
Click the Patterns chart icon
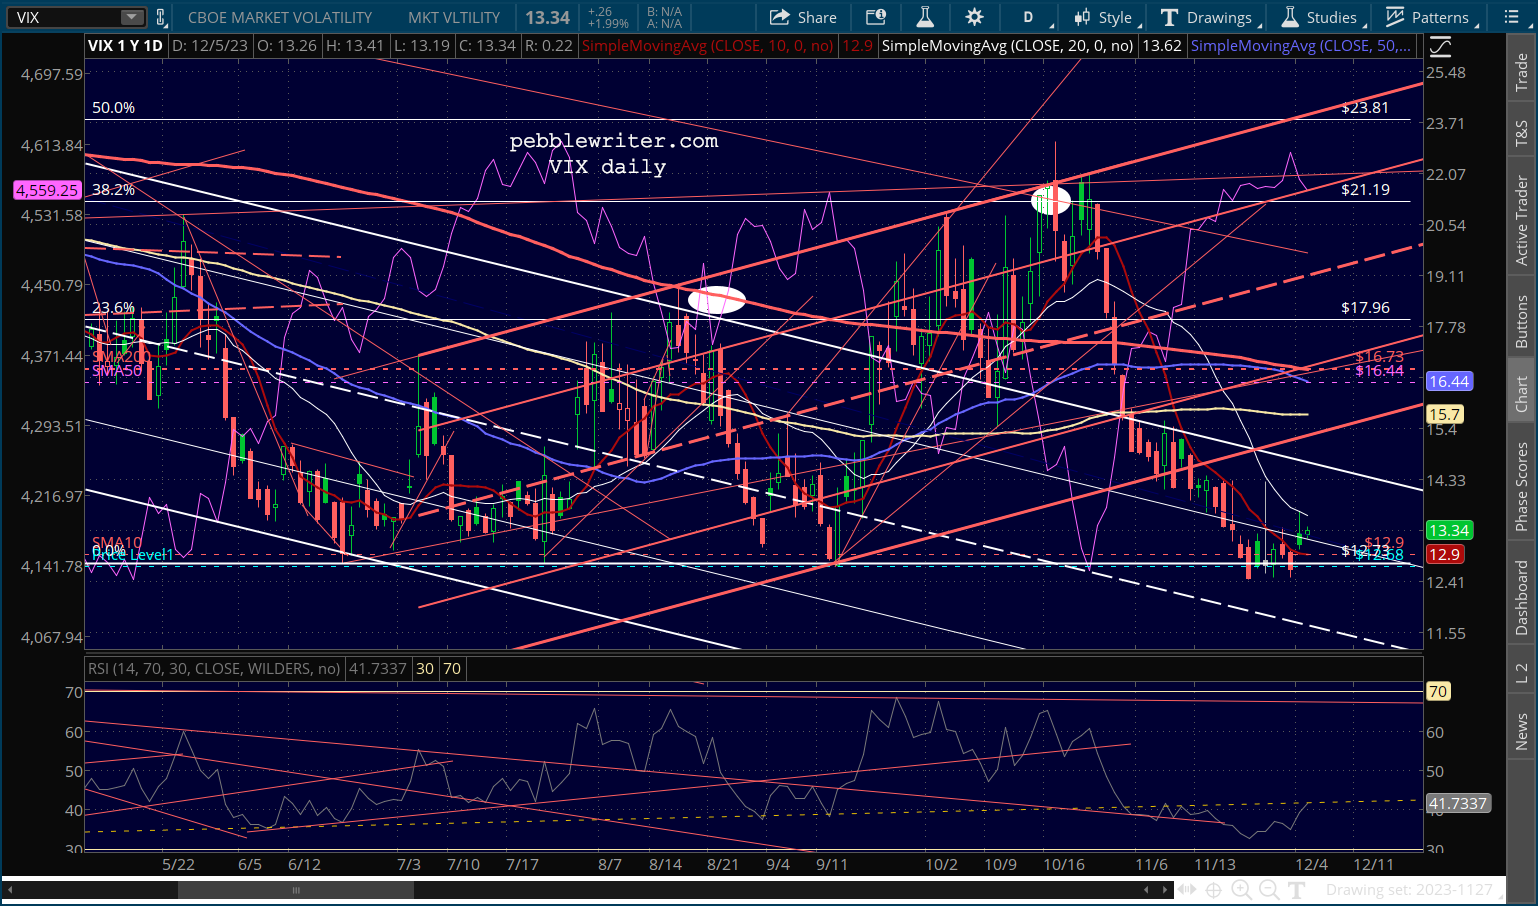(x=1395, y=17)
